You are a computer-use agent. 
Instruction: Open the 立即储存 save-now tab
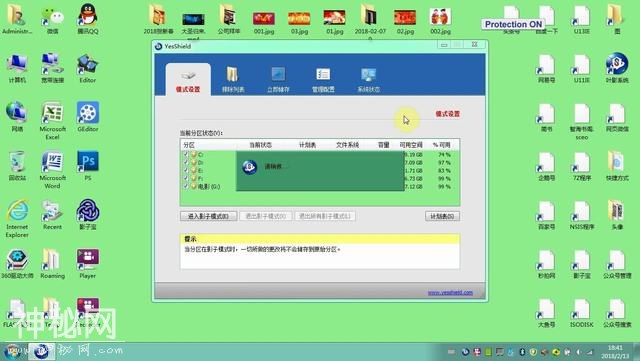[x=278, y=80]
